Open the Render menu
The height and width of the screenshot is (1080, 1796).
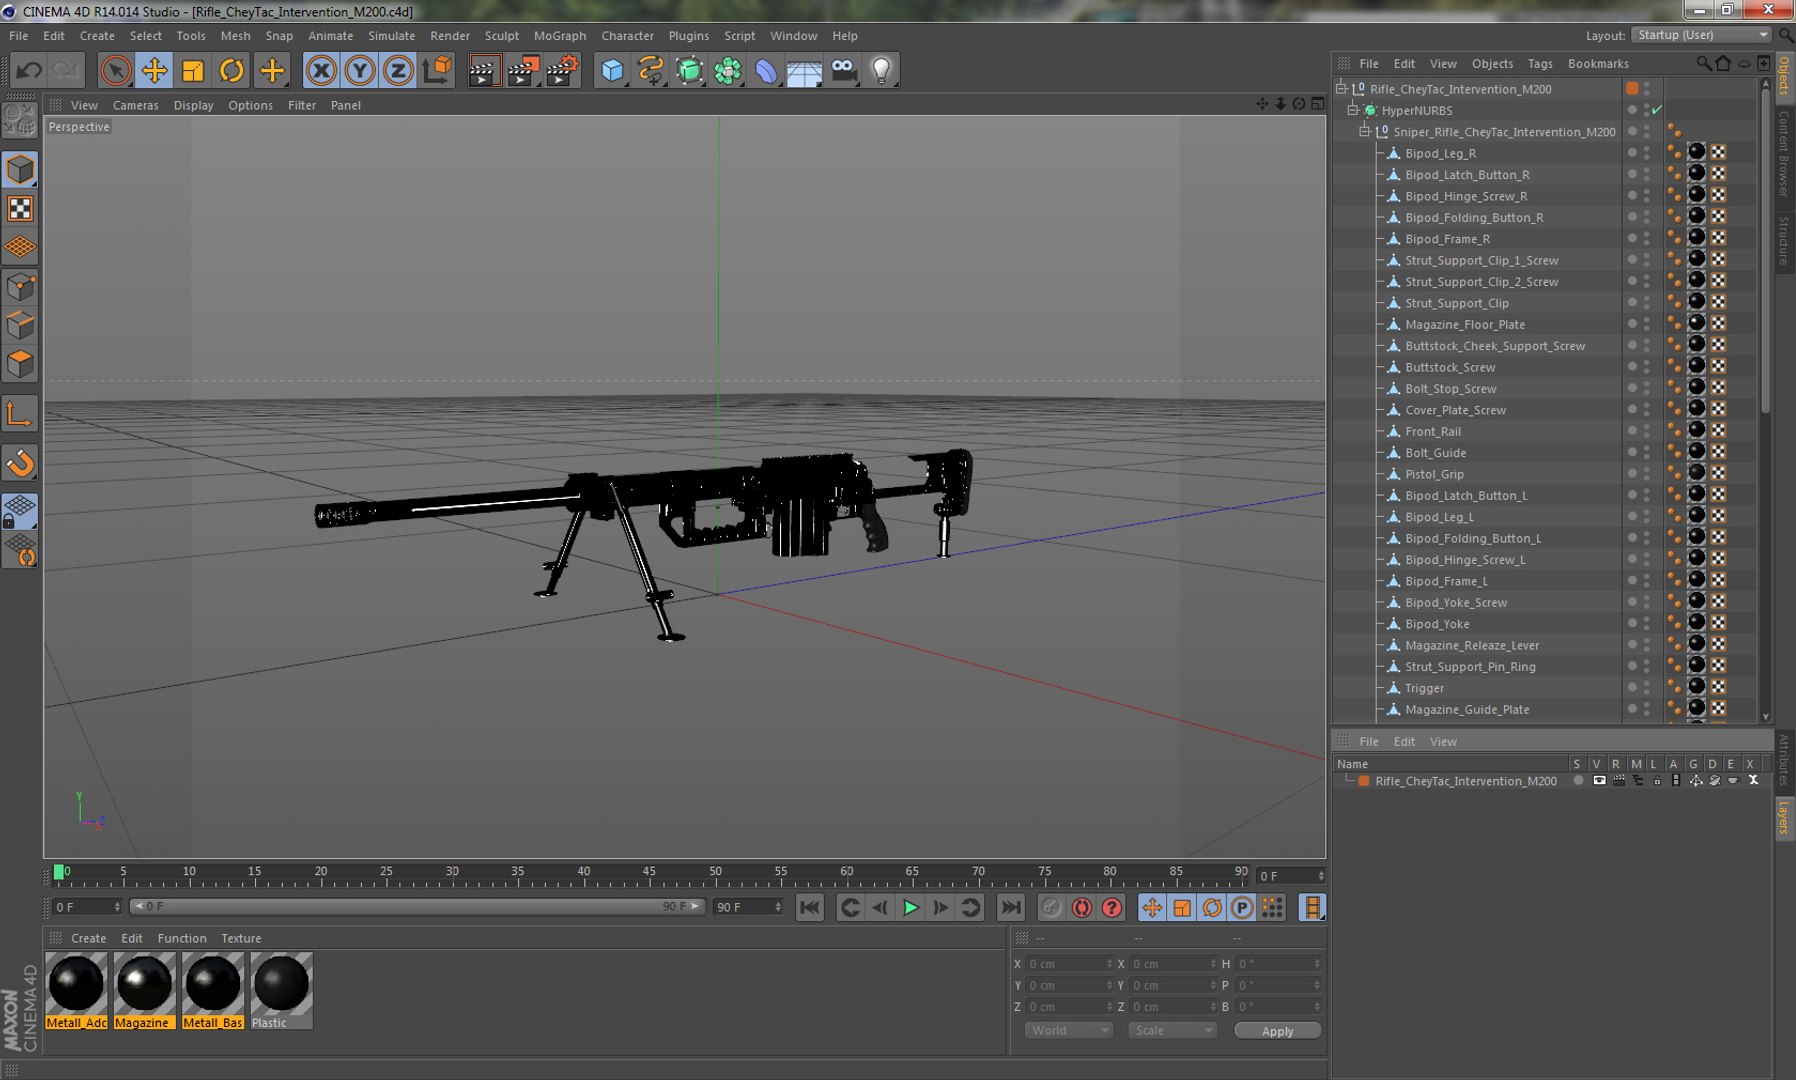click(x=450, y=36)
